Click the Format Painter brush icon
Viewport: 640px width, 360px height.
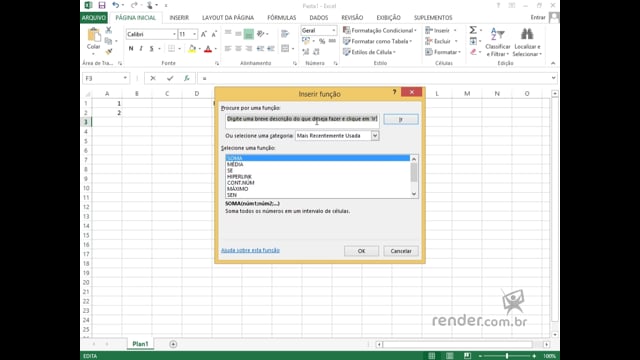[109, 51]
